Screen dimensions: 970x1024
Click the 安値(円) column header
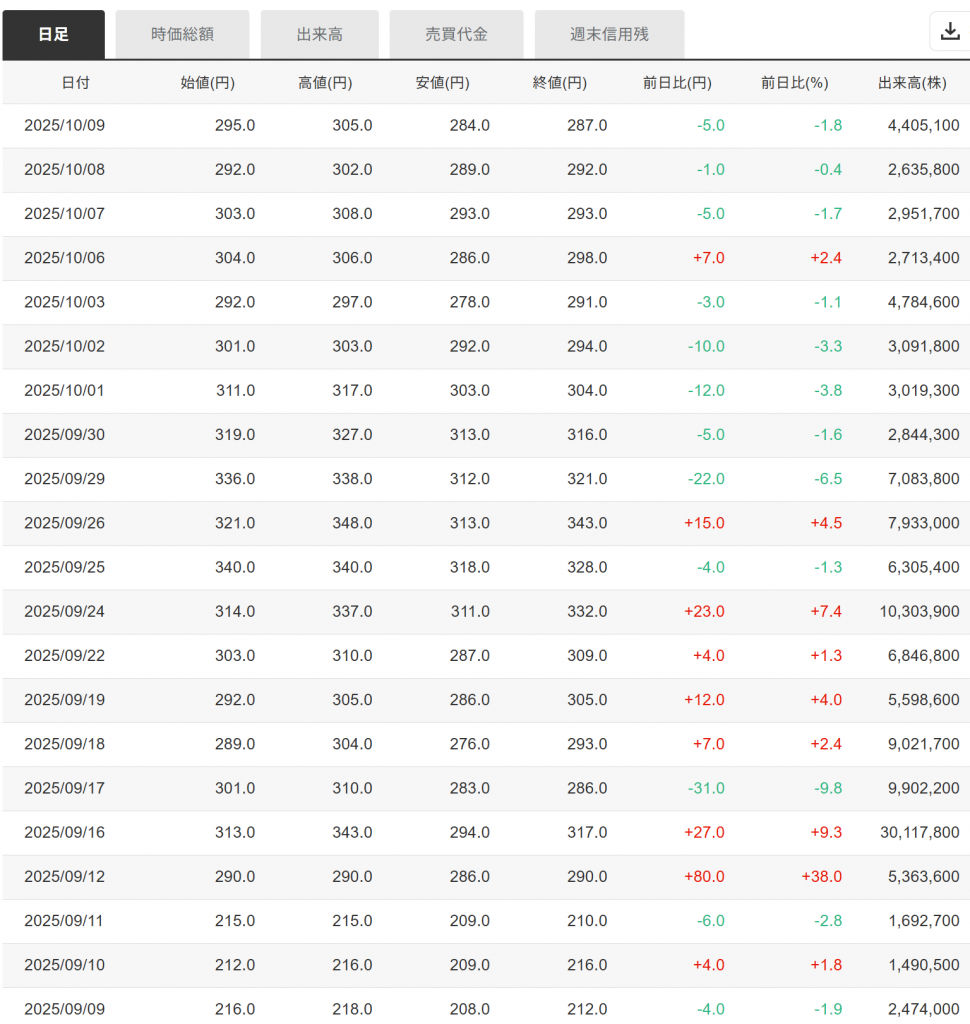coord(442,83)
